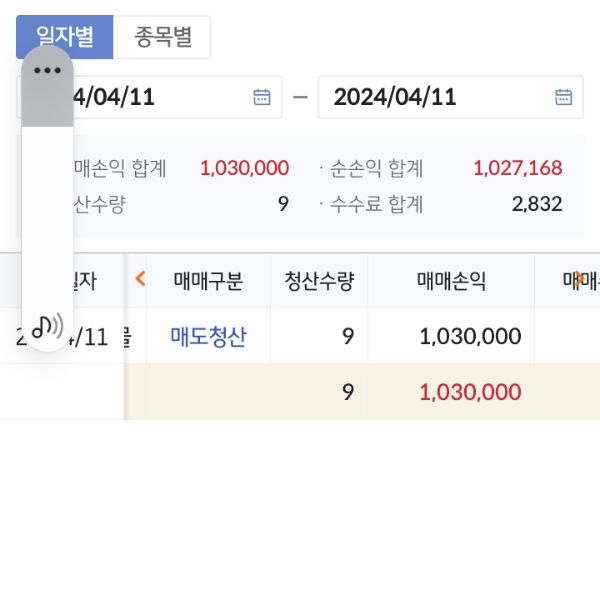Click the 매매손익 합계 summary value
Viewport: 600px width, 600px height.
(x=244, y=168)
